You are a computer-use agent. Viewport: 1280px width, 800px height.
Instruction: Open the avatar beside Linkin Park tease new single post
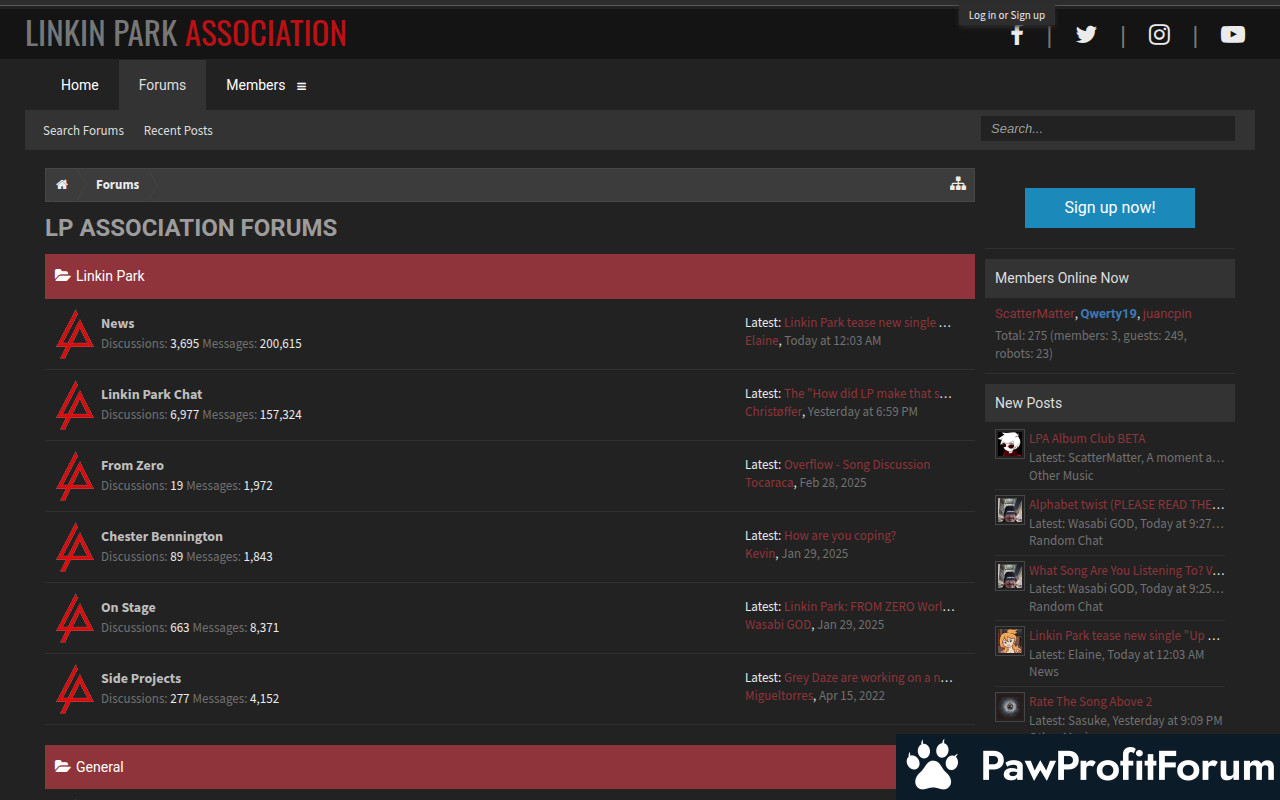click(1010, 641)
